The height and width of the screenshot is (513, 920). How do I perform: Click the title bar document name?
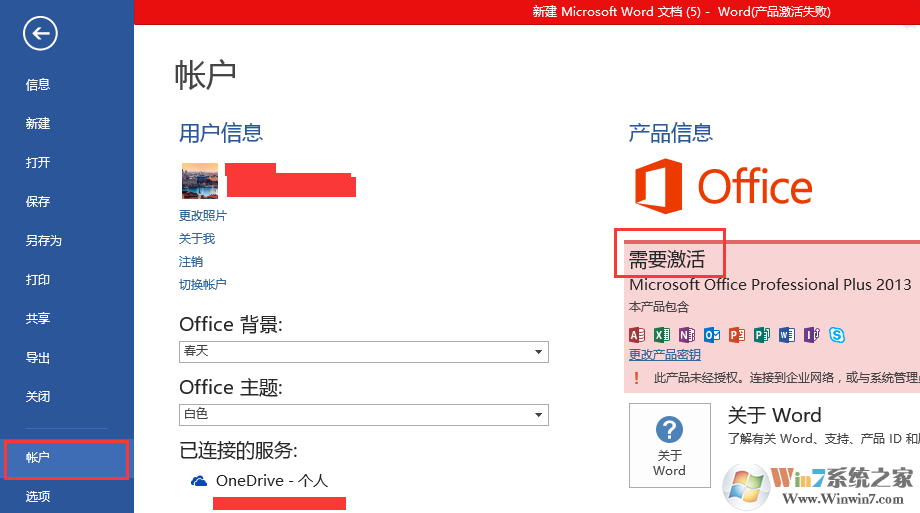(x=617, y=12)
